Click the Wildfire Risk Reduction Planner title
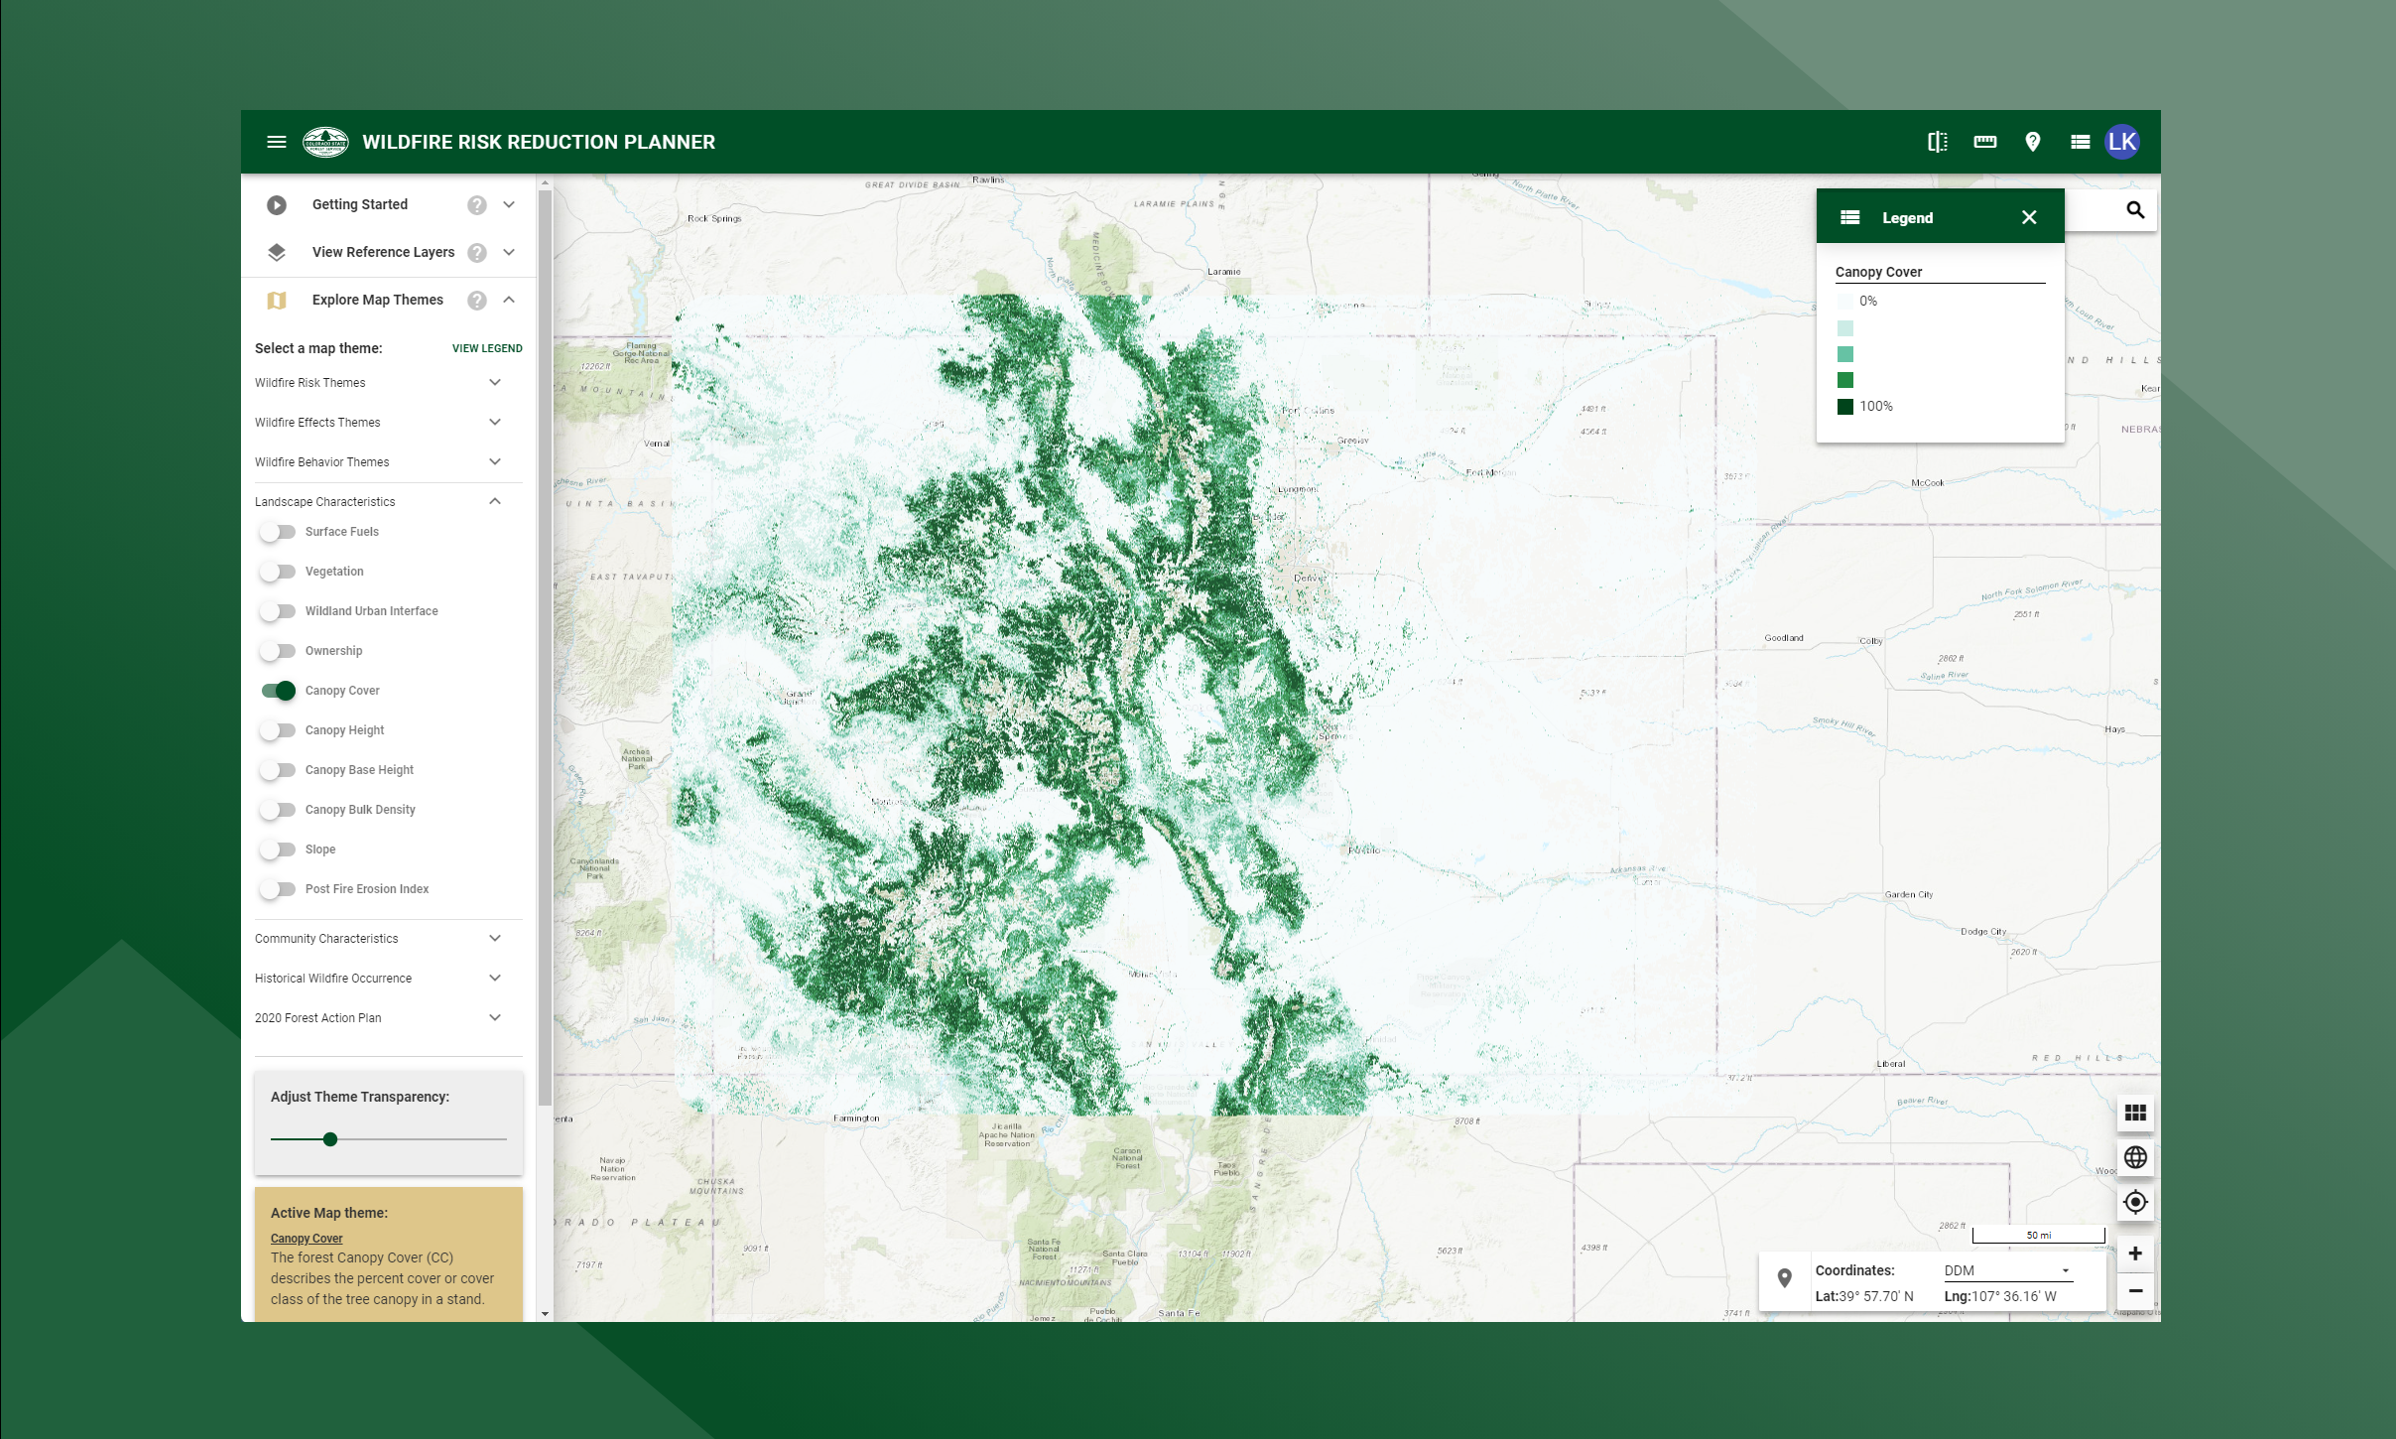 538,142
